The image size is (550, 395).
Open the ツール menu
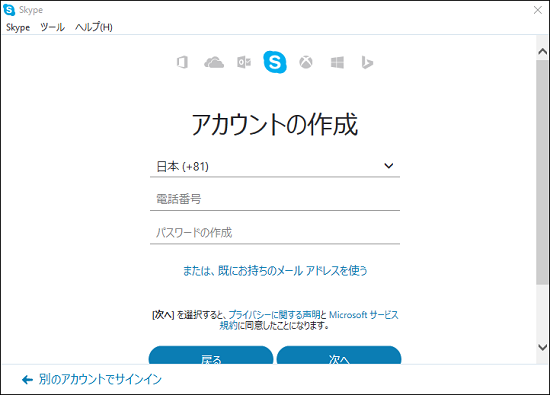[52, 27]
